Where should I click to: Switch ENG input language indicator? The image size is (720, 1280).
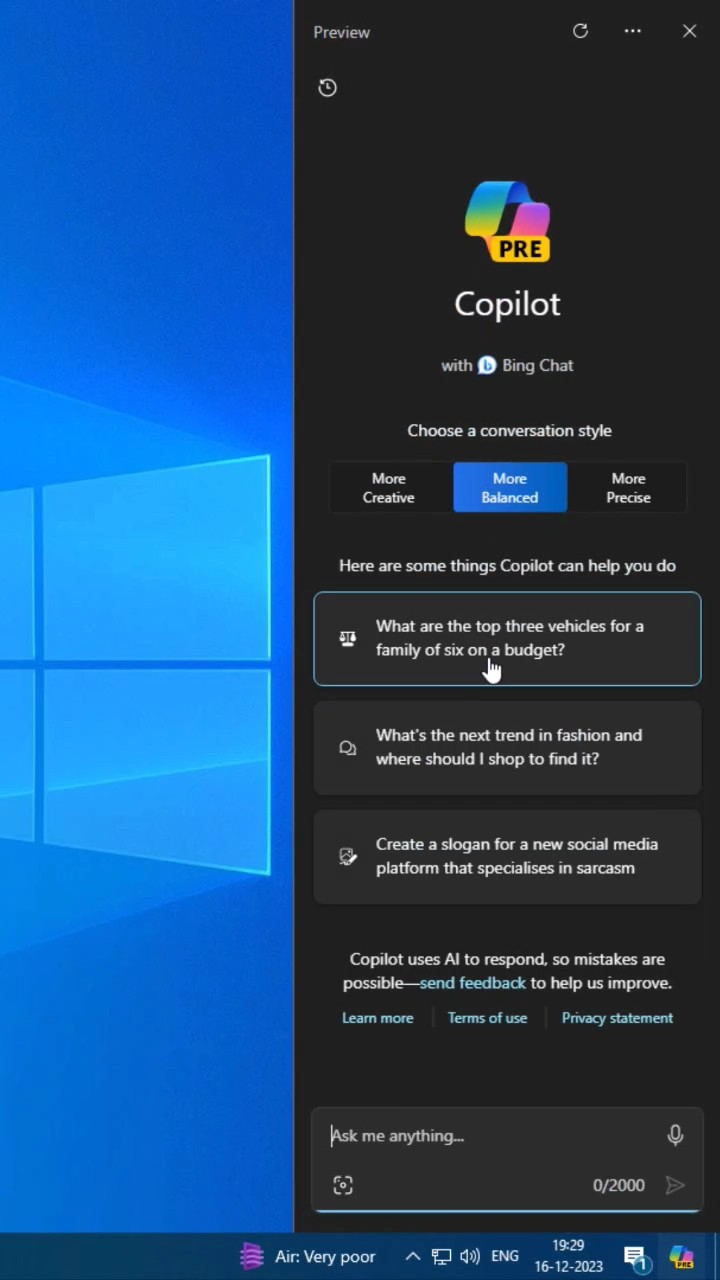(505, 1256)
